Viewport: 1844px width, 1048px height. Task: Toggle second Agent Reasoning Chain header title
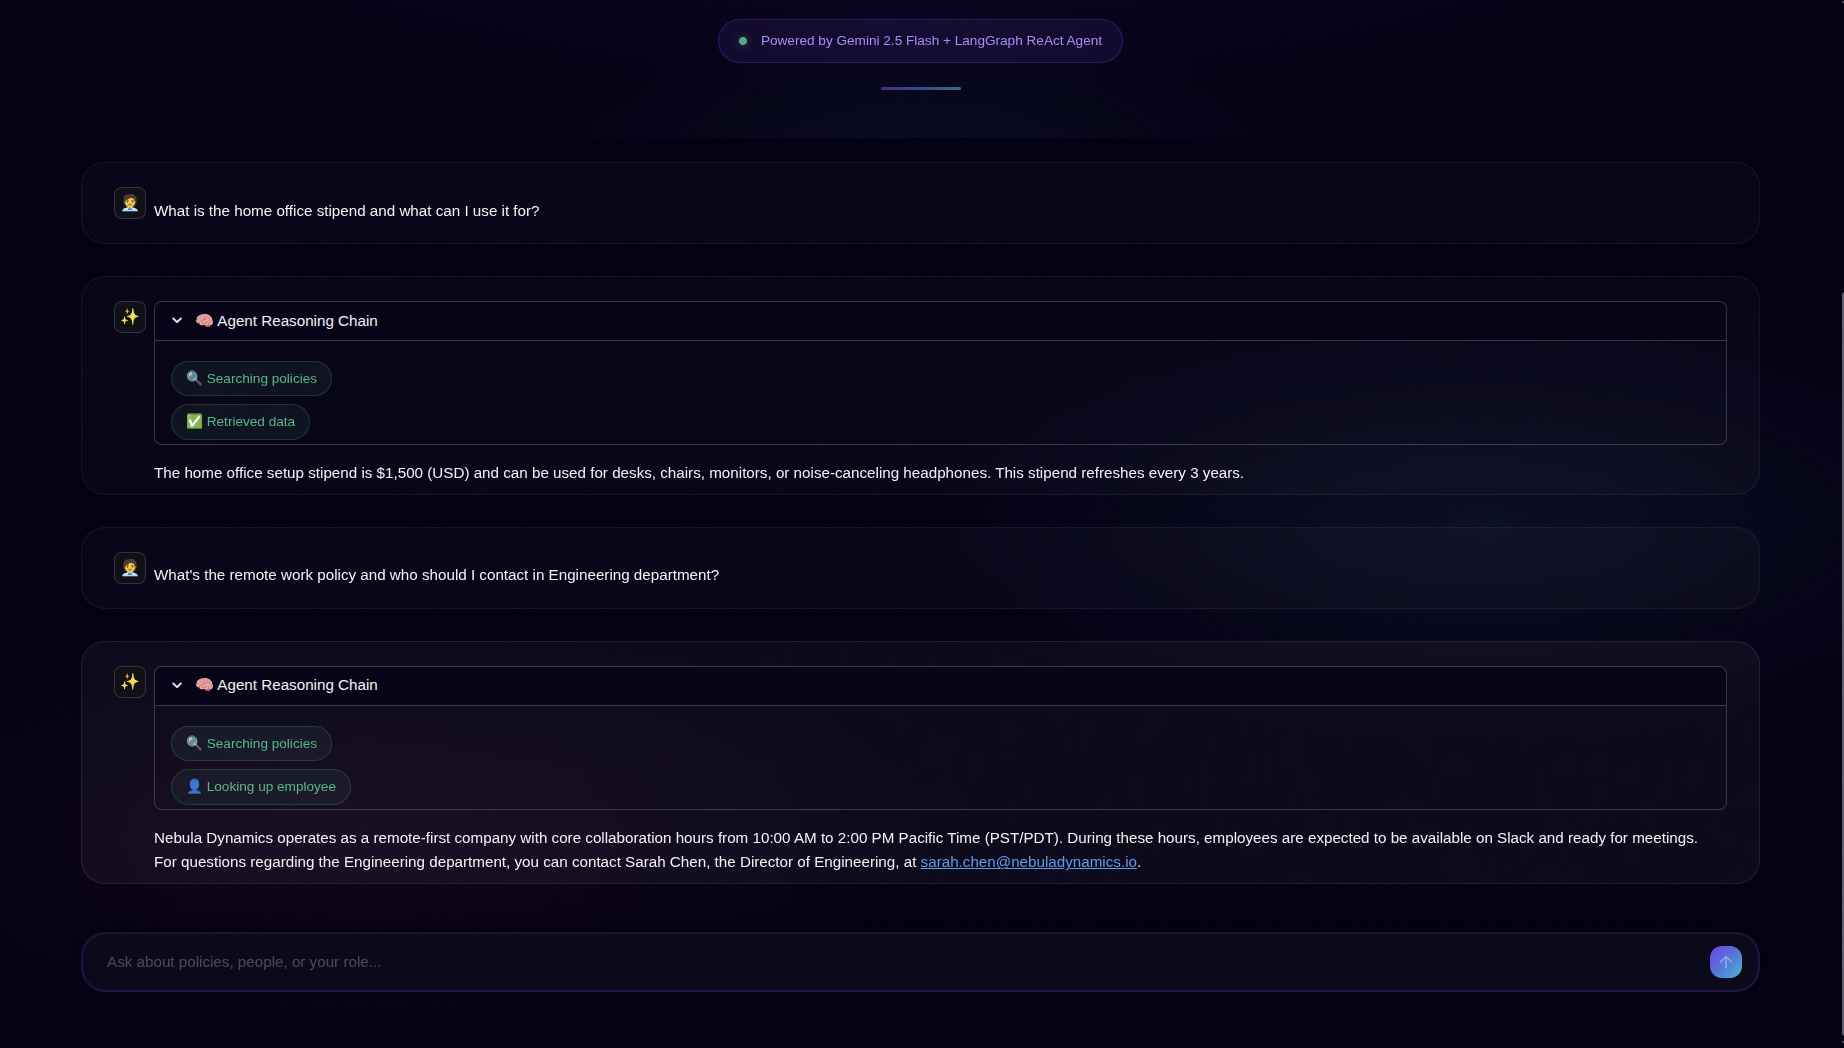(x=297, y=685)
